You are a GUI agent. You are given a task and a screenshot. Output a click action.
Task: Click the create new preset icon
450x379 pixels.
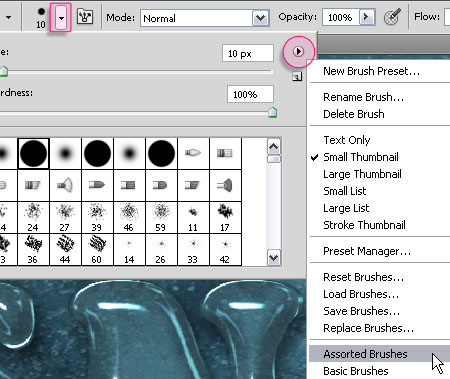(297, 77)
